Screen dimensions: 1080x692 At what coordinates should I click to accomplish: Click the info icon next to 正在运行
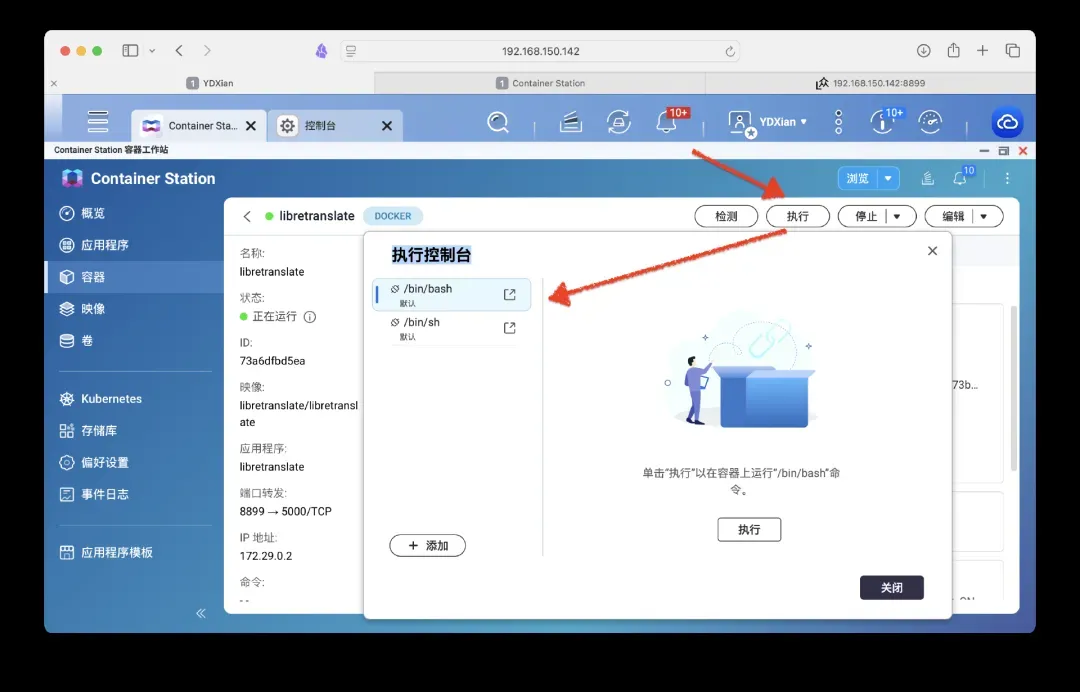310,317
